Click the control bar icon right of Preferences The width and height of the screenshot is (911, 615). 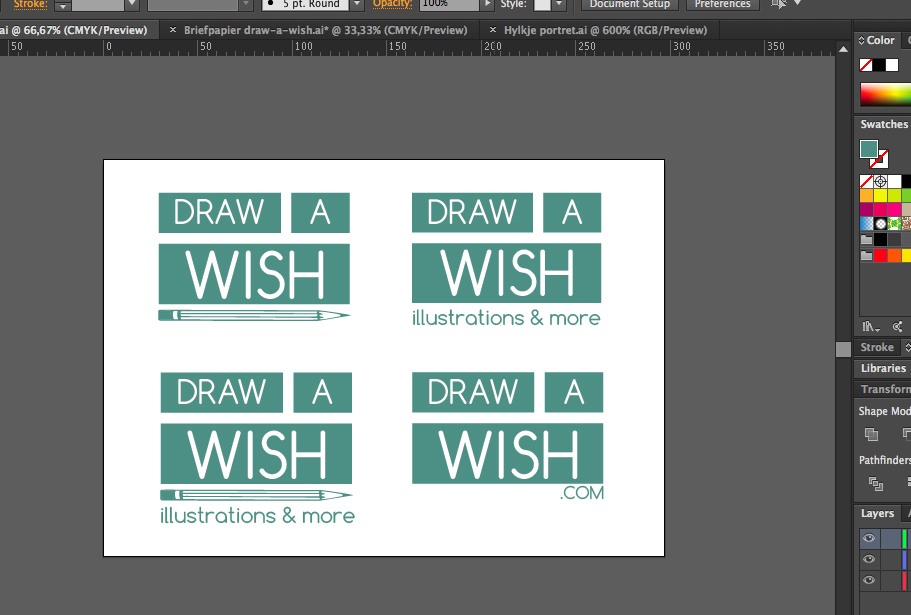point(779,4)
